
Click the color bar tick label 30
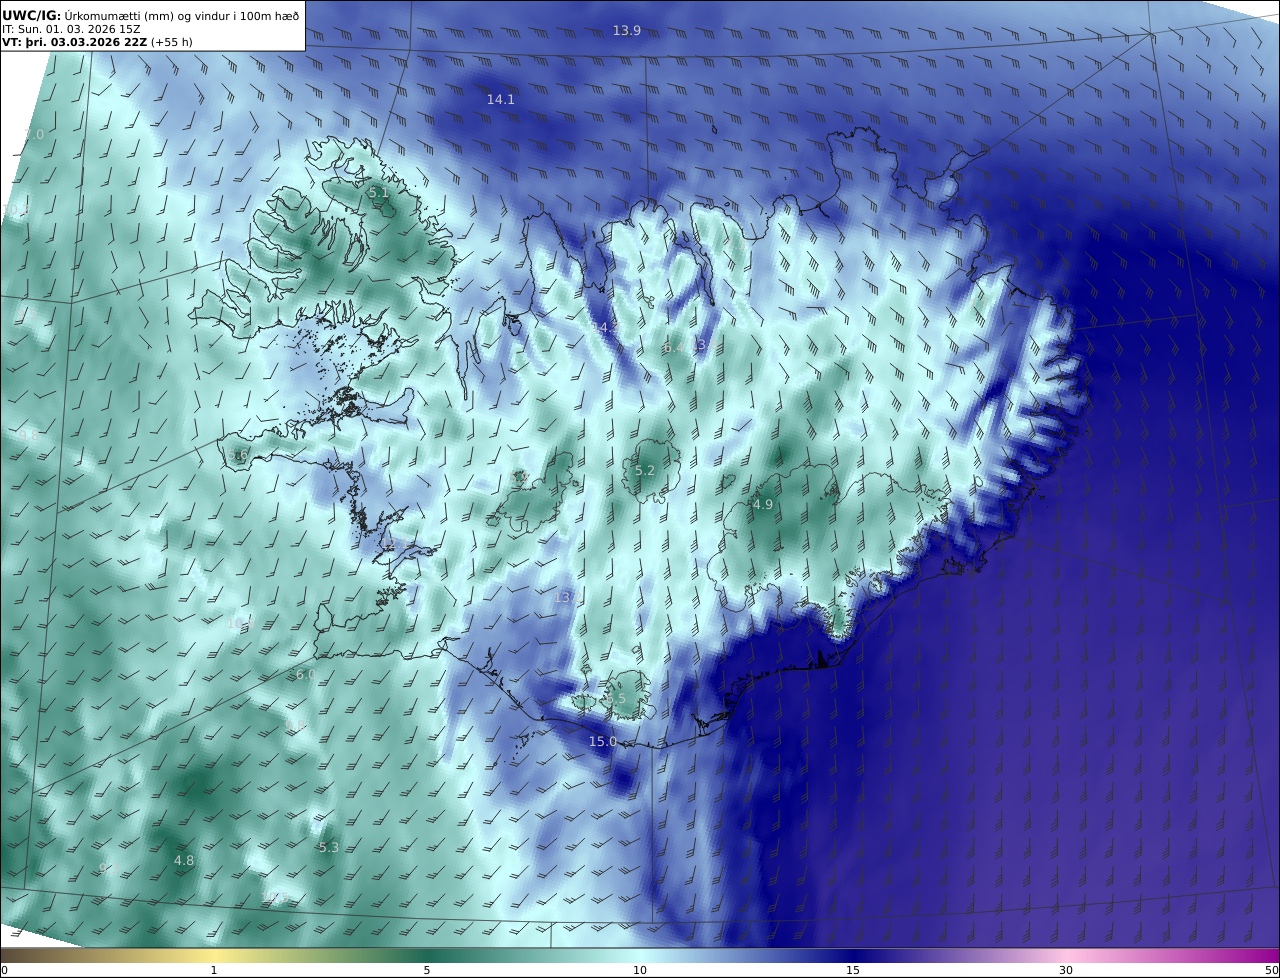[1066, 970]
